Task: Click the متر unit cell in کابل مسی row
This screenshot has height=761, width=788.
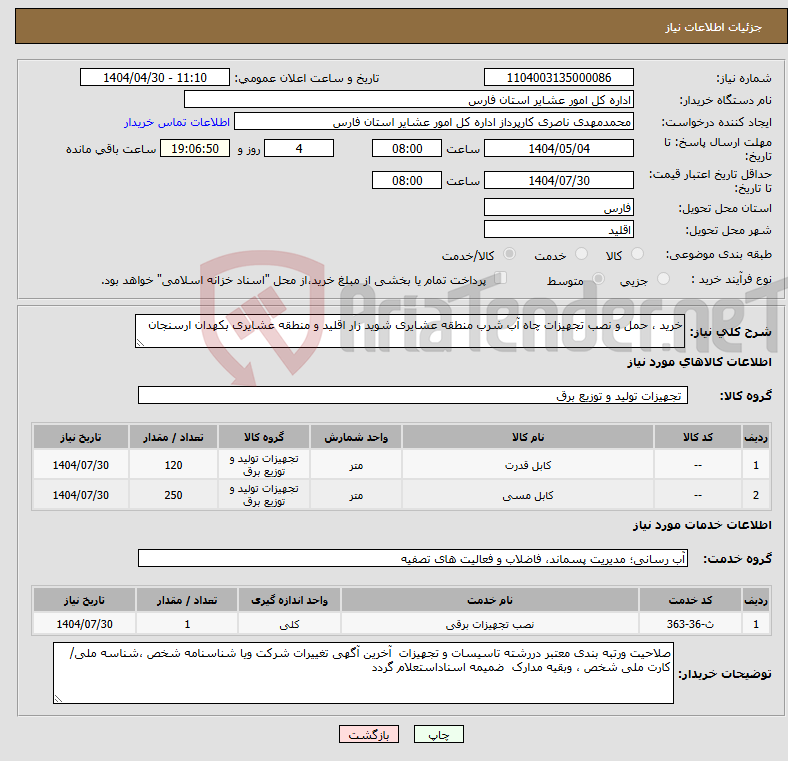Action: [x=356, y=495]
